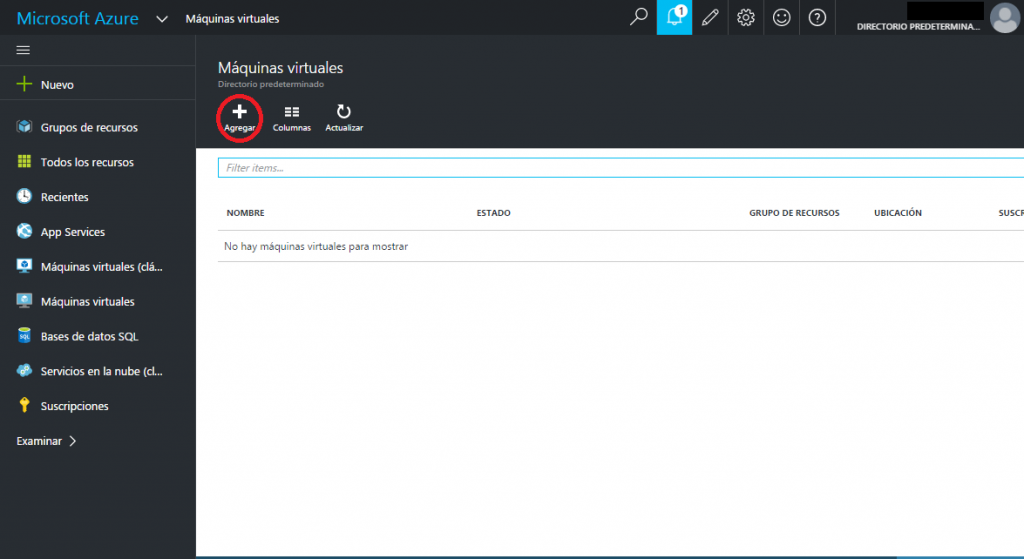Viewport: 1024px width, 559px height.
Task: Select Grupos de recursos in sidebar
Action: tap(88, 128)
